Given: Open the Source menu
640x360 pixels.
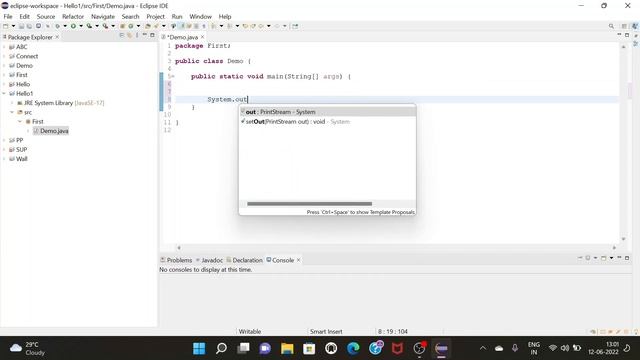Looking at the screenshot, I should pyautogui.click(x=46, y=16).
